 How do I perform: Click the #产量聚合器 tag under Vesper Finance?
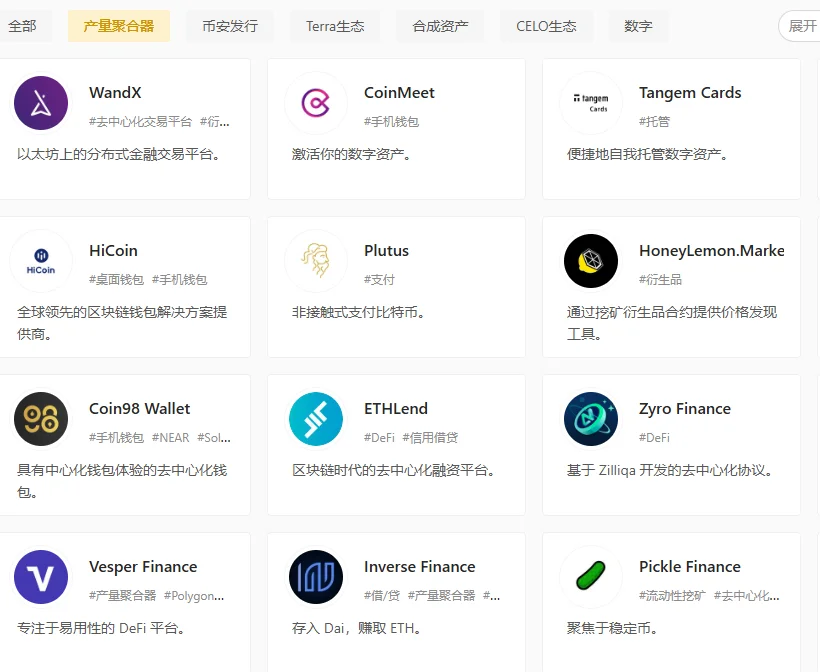(123, 596)
